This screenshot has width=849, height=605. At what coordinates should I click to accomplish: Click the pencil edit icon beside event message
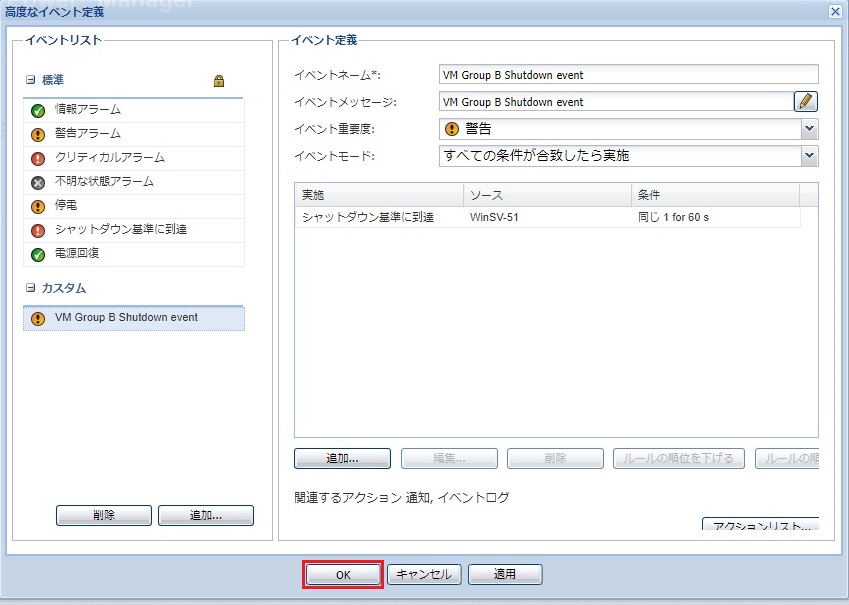(806, 101)
